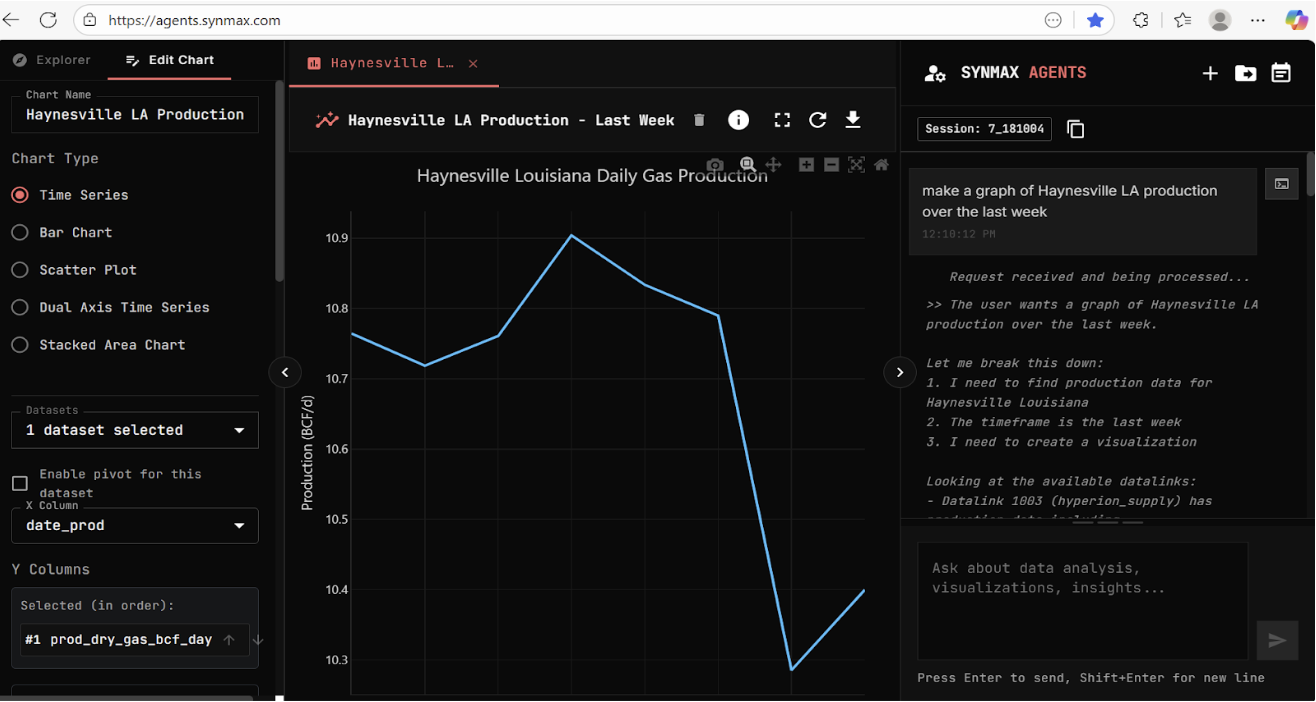Viewport: 1316px width, 702px height.
Task: Select Stacked Area Chart option
Action: [x=20, y=345]
